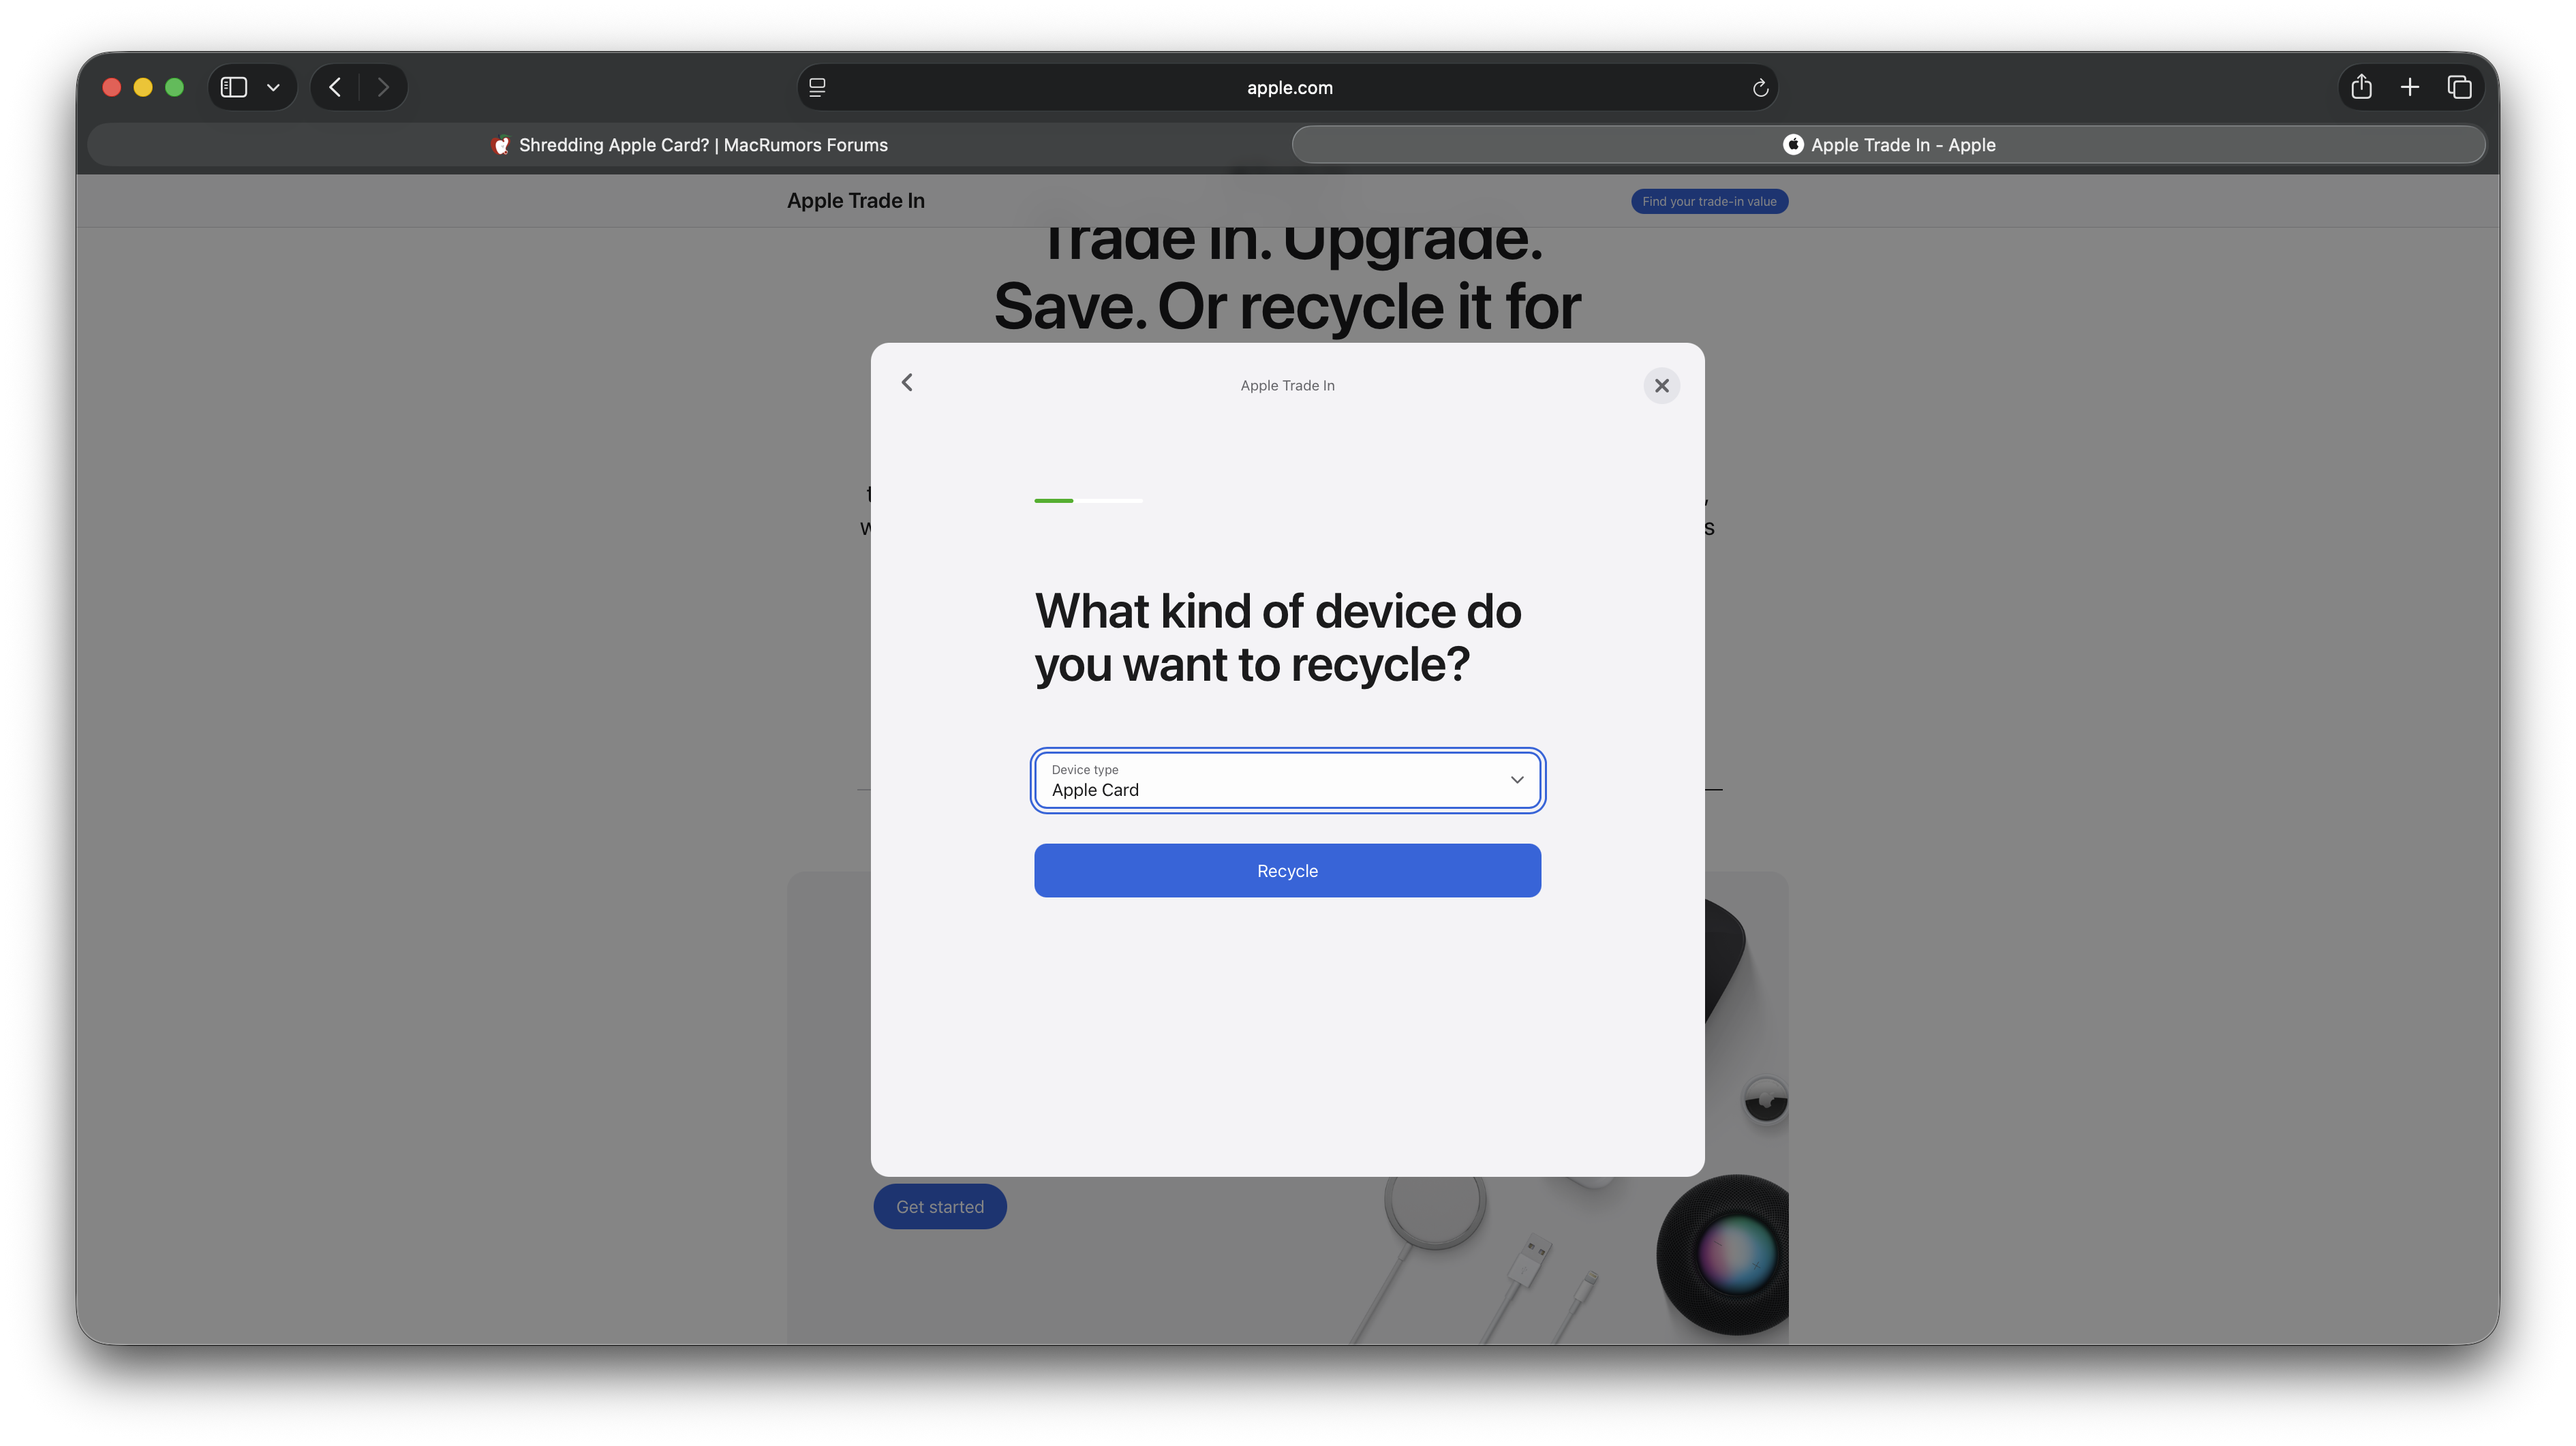Open the page reader/settings icon in address bar

(x=817, y=88)
